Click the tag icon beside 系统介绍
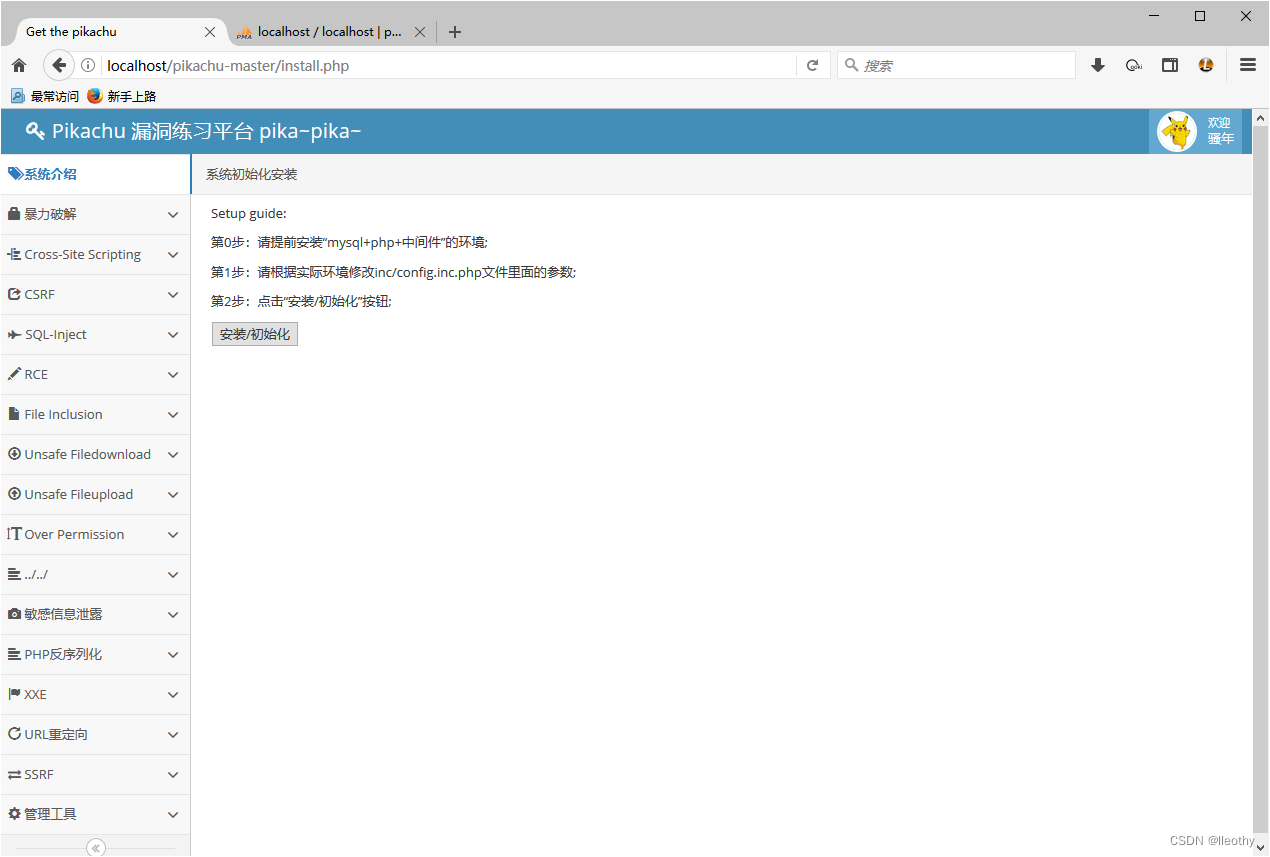 coord(15,174)
